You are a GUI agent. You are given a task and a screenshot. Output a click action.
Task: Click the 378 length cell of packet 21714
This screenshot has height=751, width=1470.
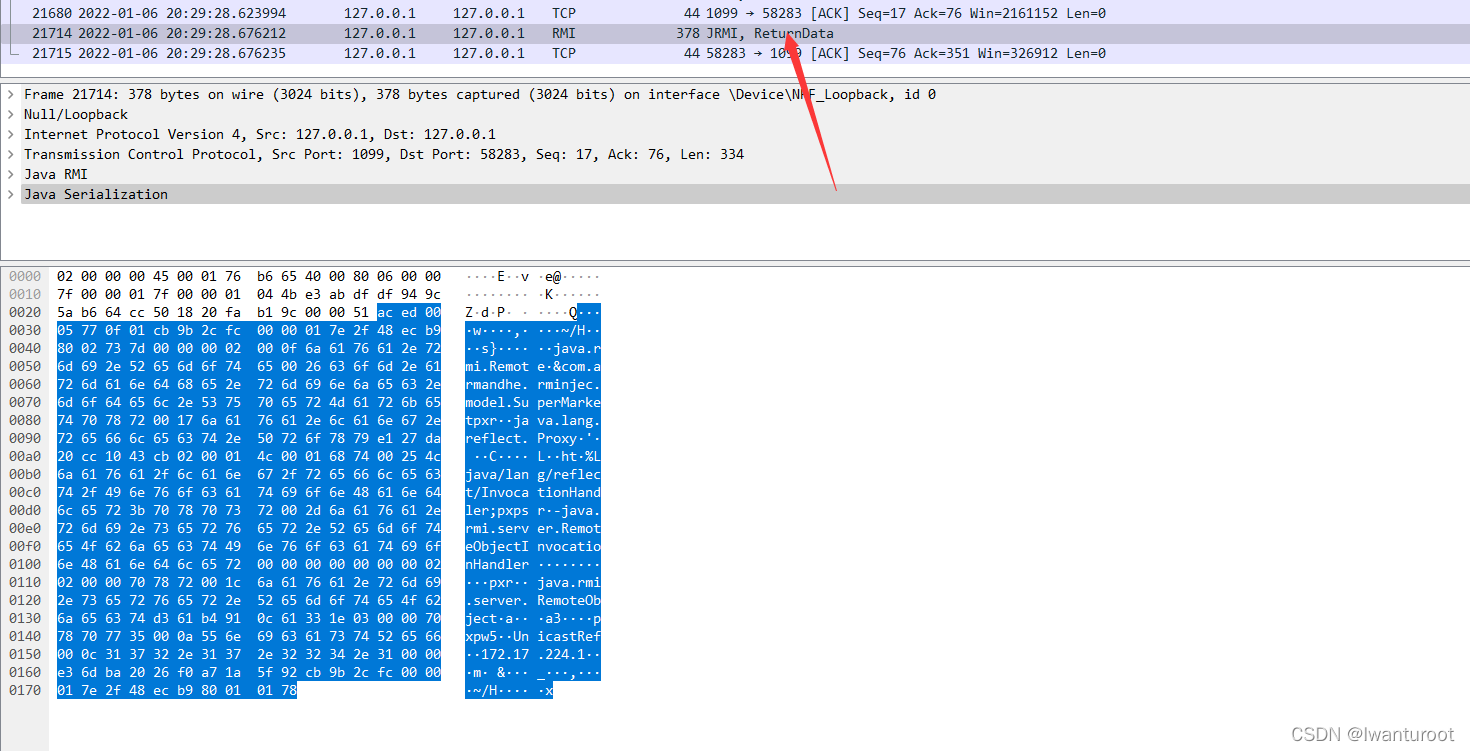[x=688, y=34]
